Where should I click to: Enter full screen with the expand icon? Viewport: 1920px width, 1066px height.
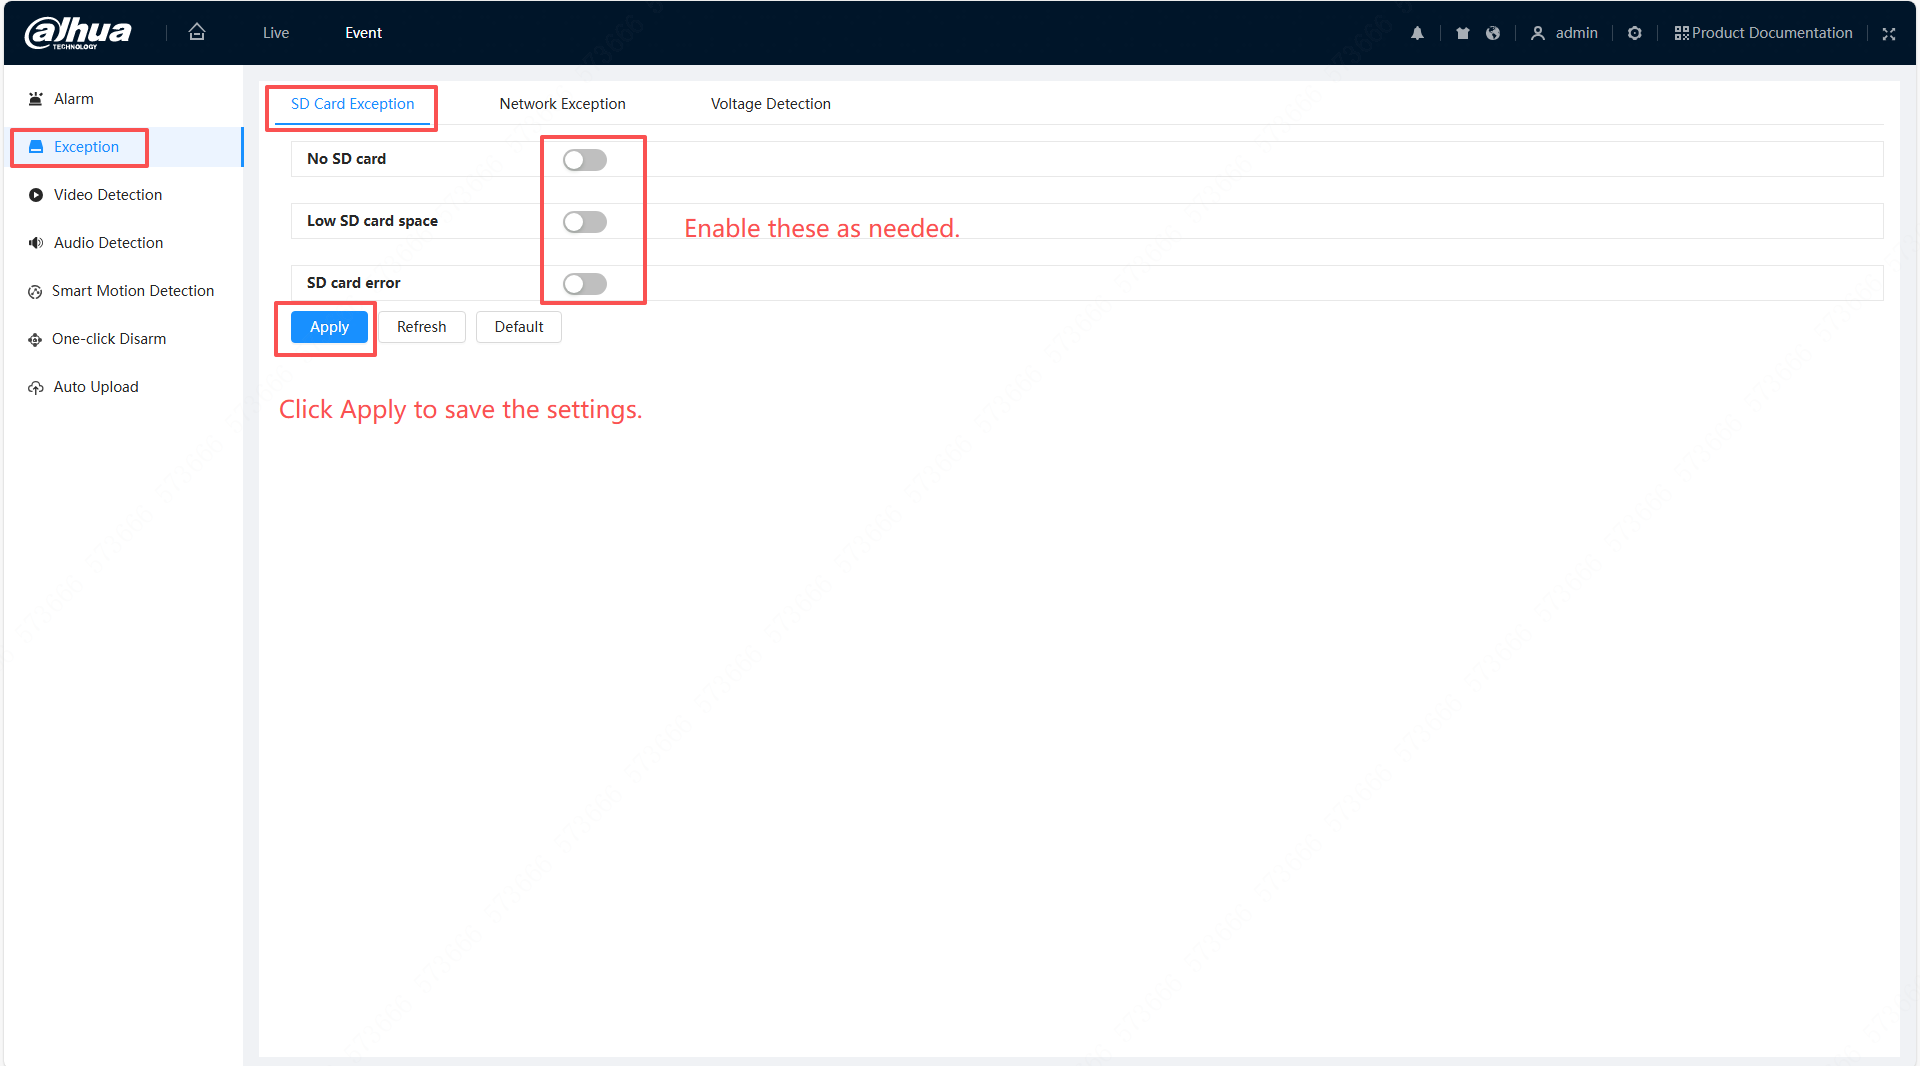pos(1889,33)
